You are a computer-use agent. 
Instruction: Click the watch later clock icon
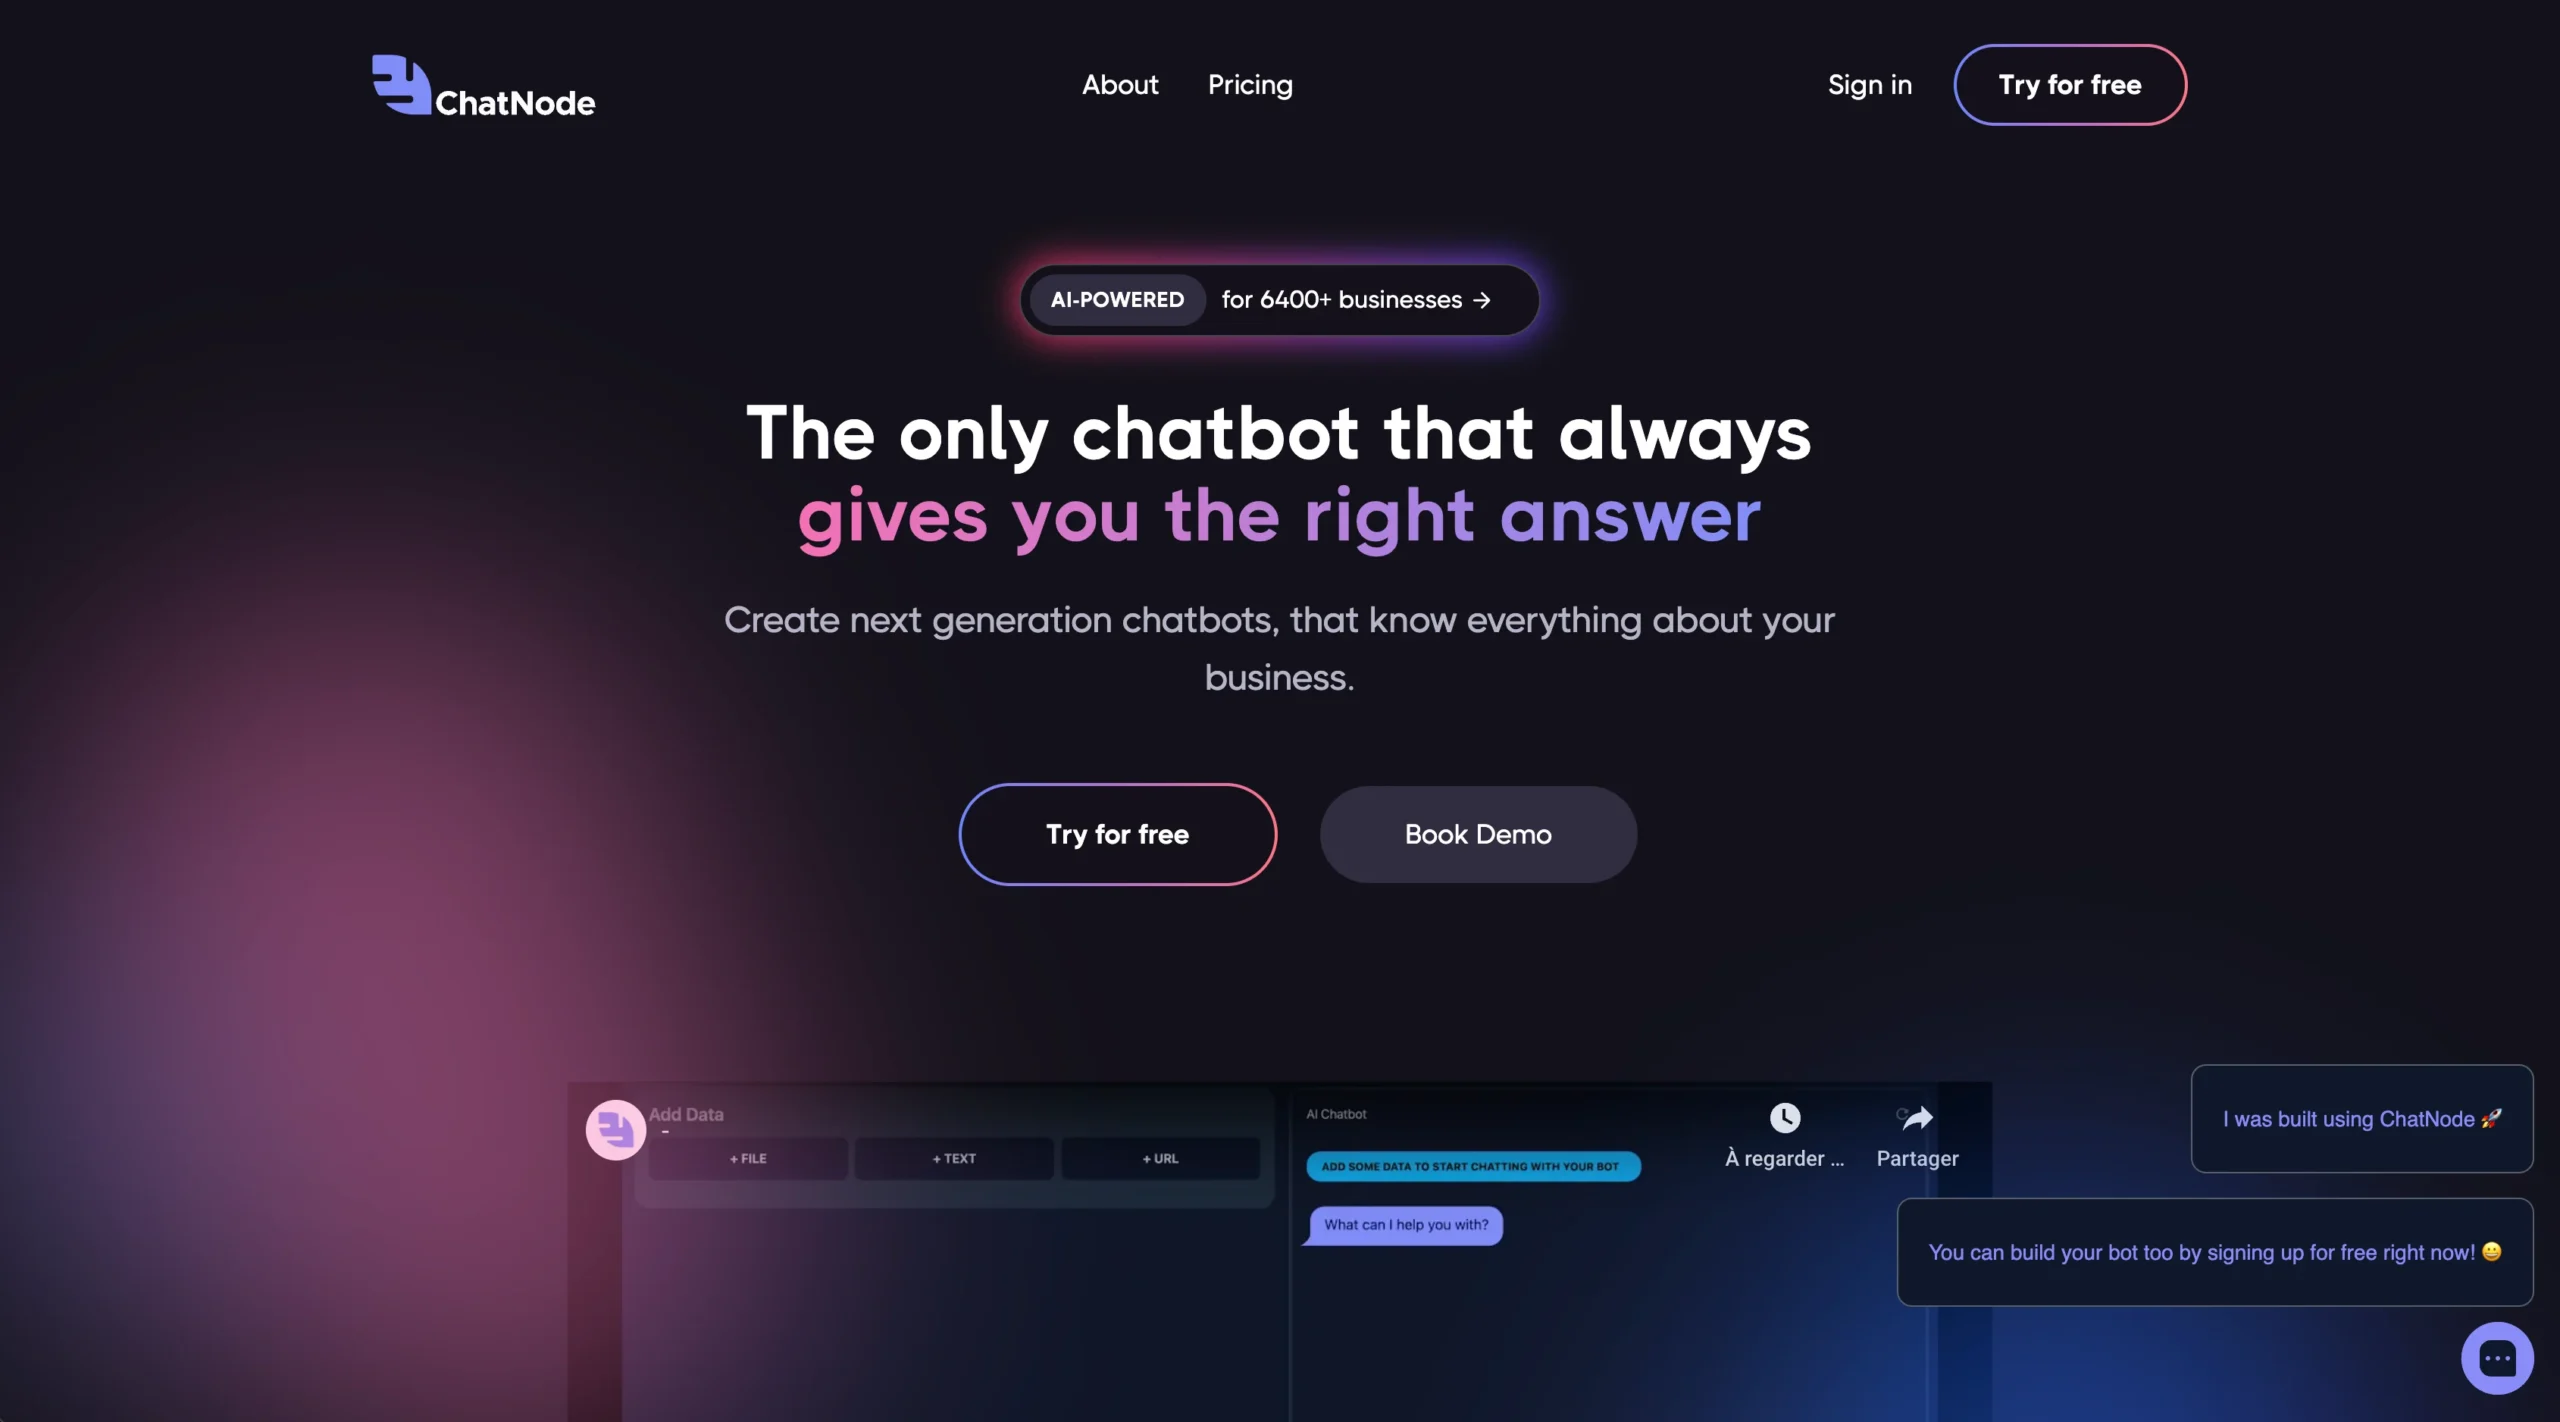1783,1117
